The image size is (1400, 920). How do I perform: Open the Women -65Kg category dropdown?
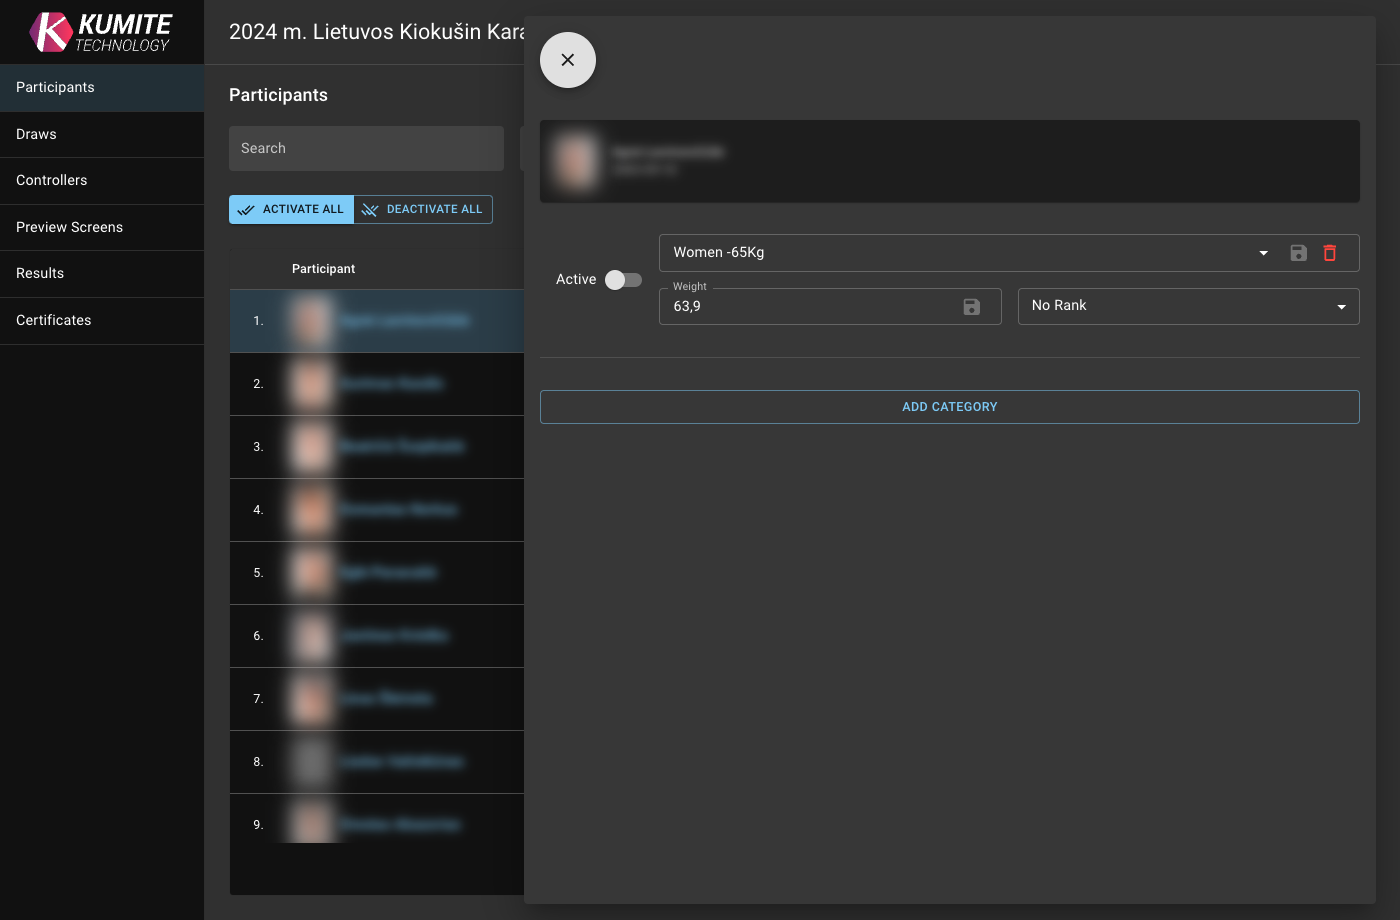click(x=1263, y=253)
